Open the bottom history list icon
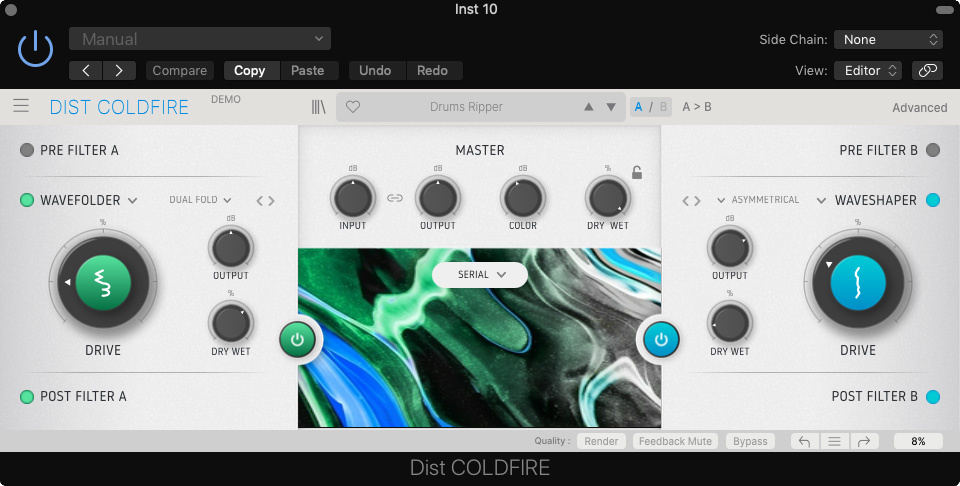960x486 pixels. [834, 441]
